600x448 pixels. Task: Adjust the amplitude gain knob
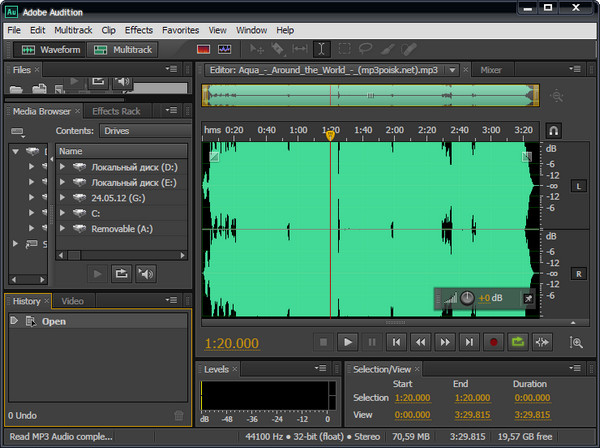coord(466,298)
